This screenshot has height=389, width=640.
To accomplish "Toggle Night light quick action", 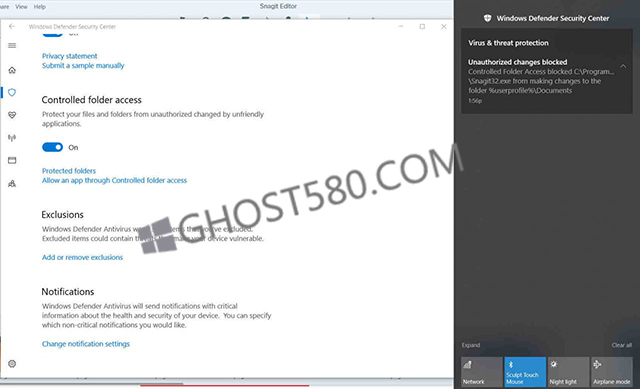I will (569, 372).
